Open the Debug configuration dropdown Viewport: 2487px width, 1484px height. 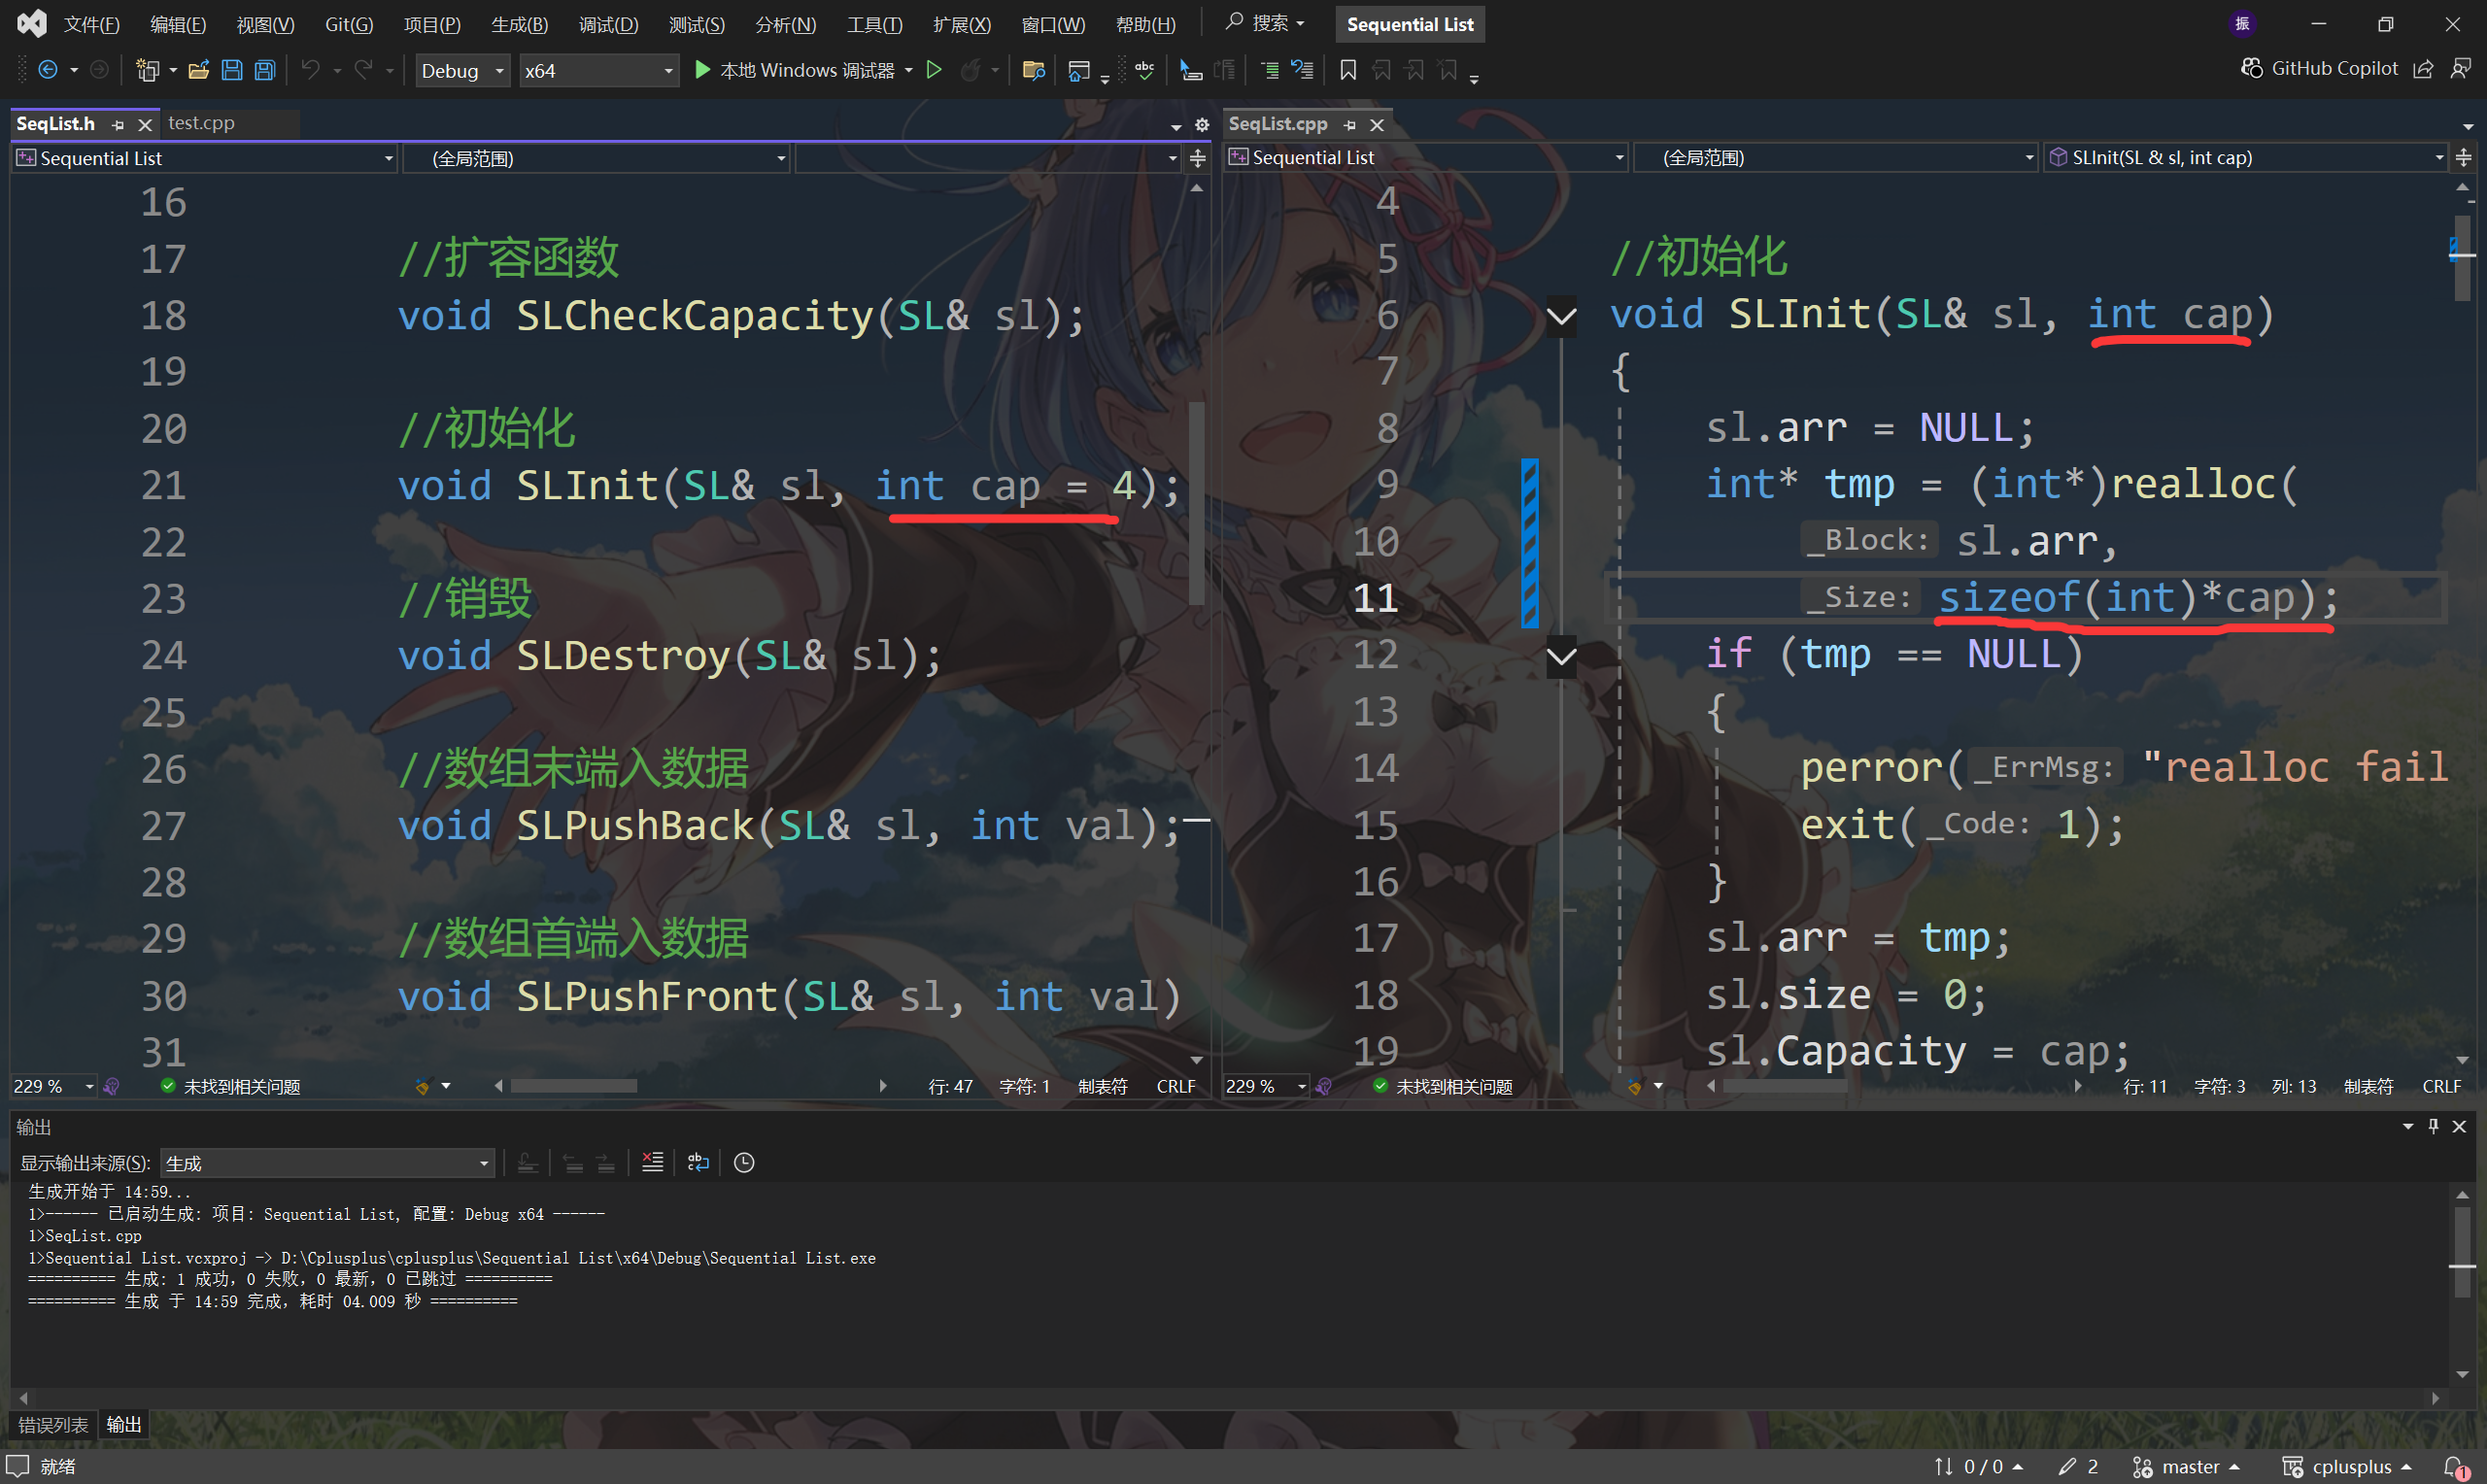click(x=462, y=71)
